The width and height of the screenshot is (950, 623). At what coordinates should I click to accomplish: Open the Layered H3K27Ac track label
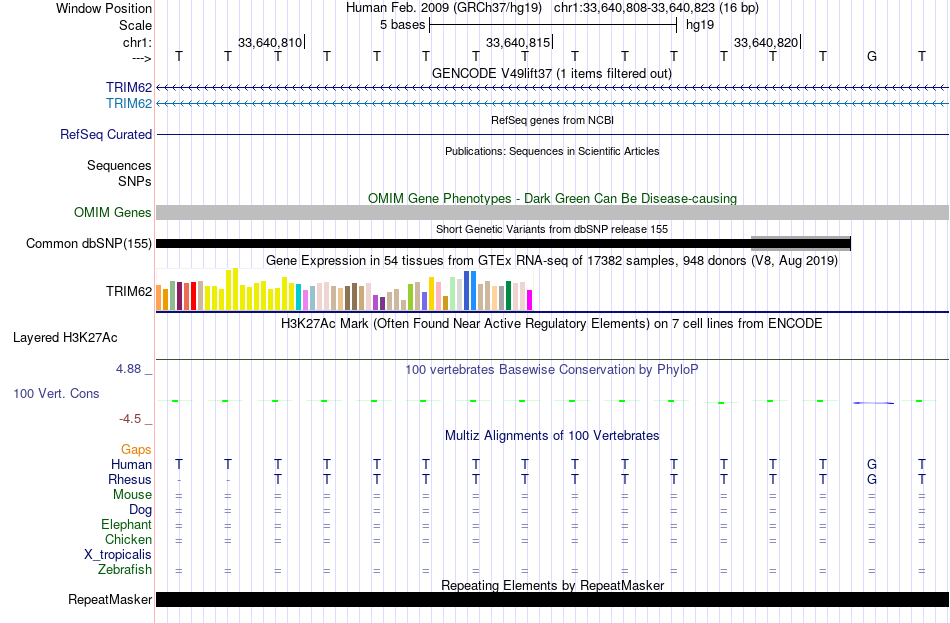(x=65, y=338)
